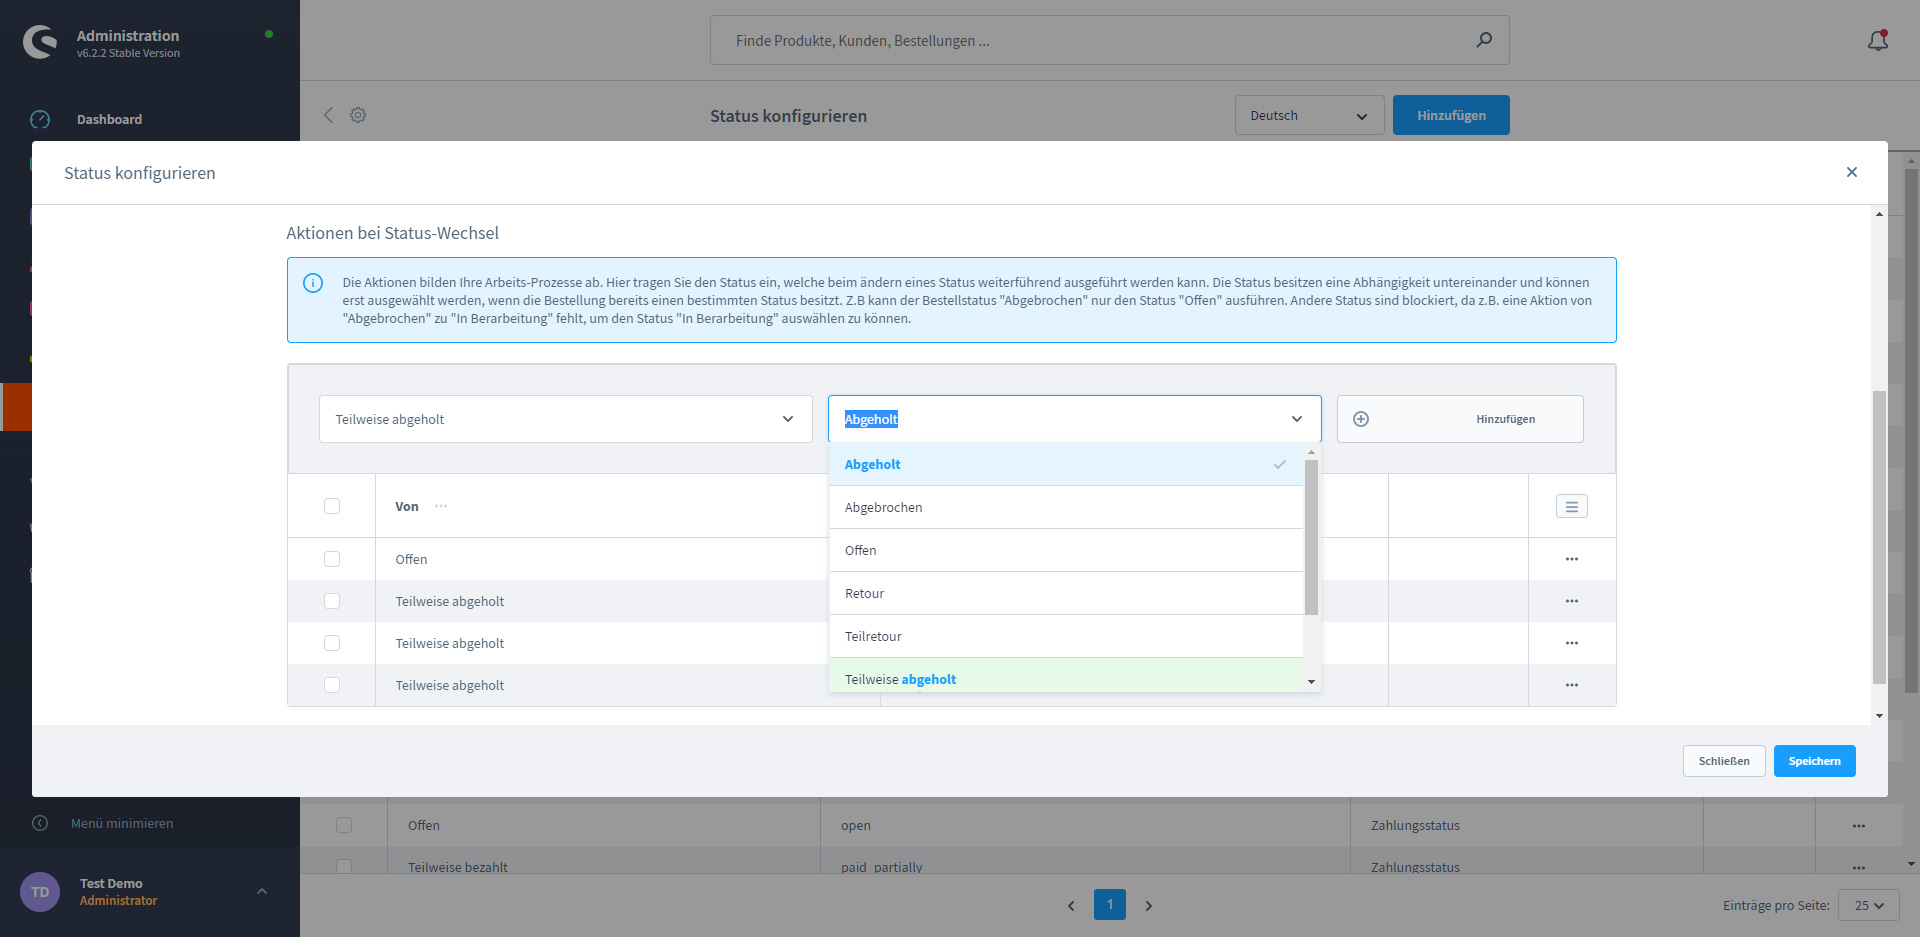Open row actions for second Teilweise abgeholt row
Screen dimensions: 1920x937
pos(1572,643)
